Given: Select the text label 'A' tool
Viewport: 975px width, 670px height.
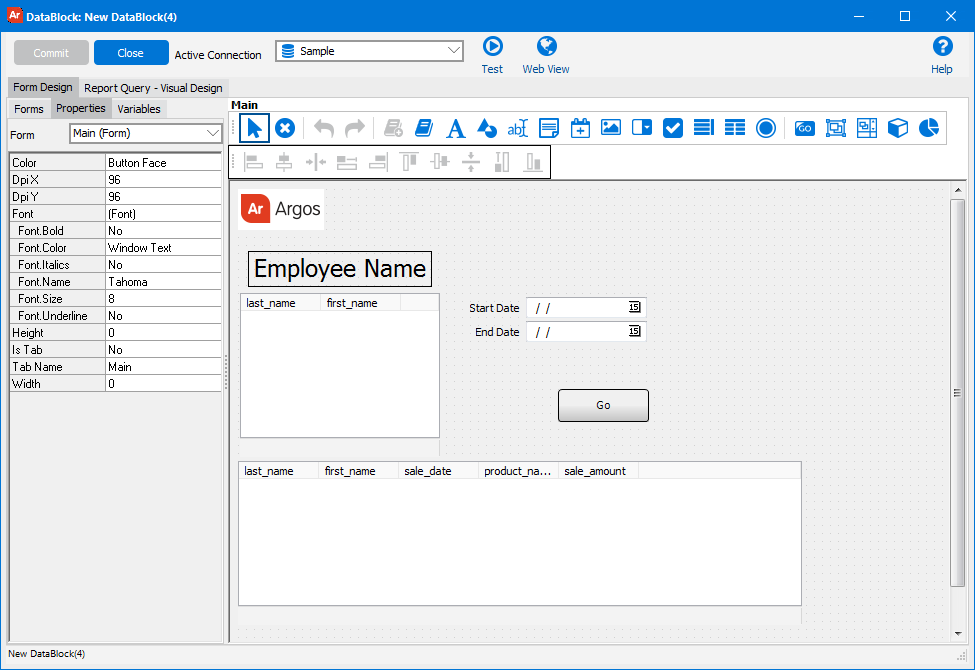Looking at the screenshot, I should 456,128.
